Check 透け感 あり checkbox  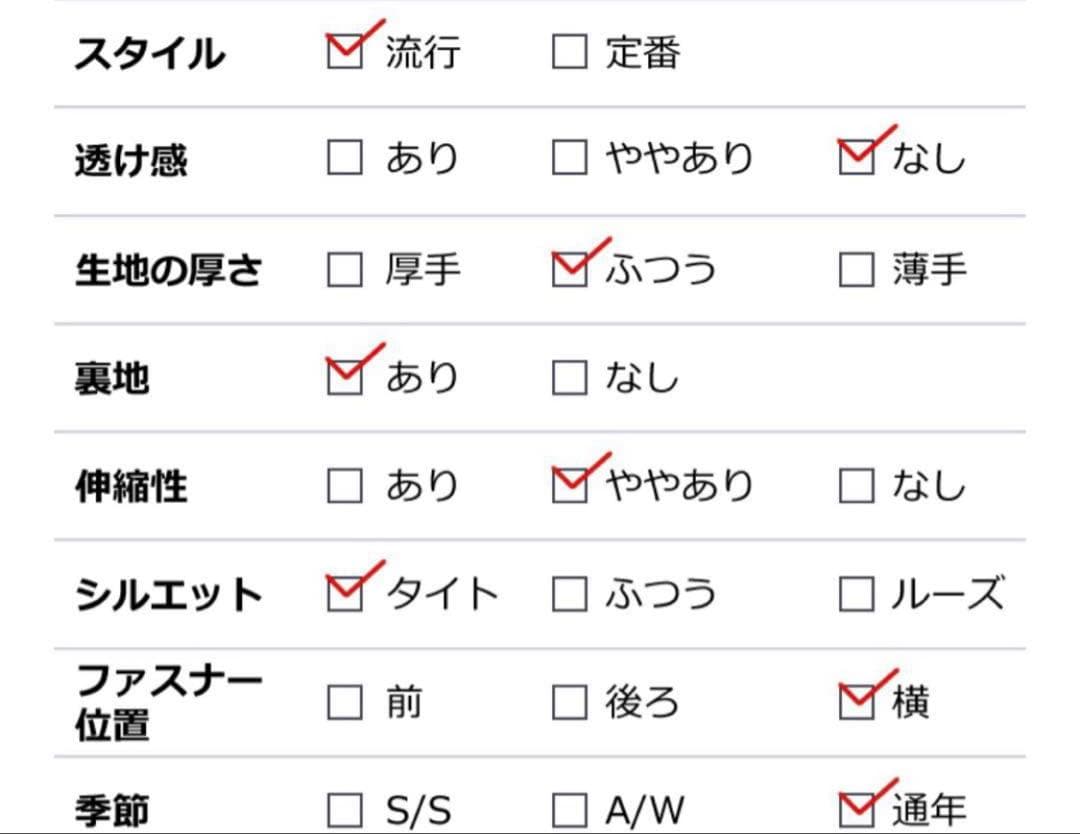click(x=345, y=158)
